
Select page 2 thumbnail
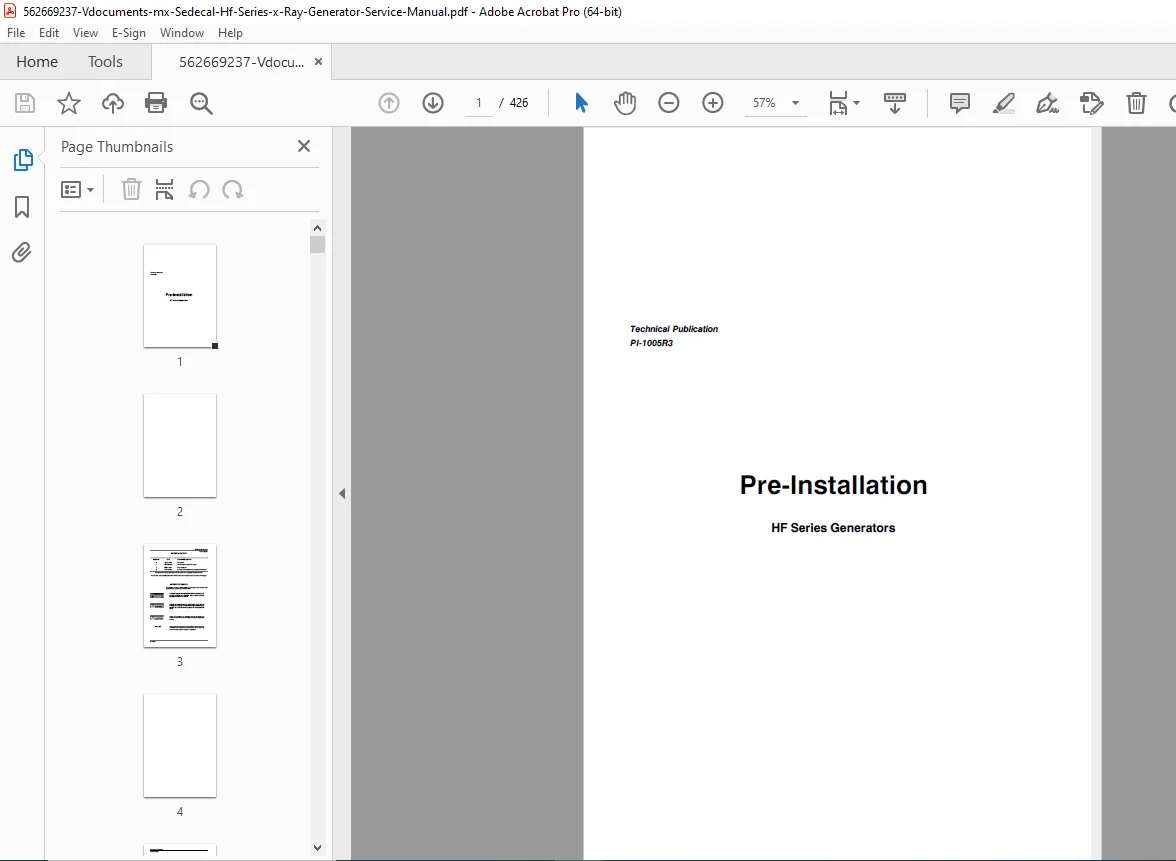click(x=180, y=446)
